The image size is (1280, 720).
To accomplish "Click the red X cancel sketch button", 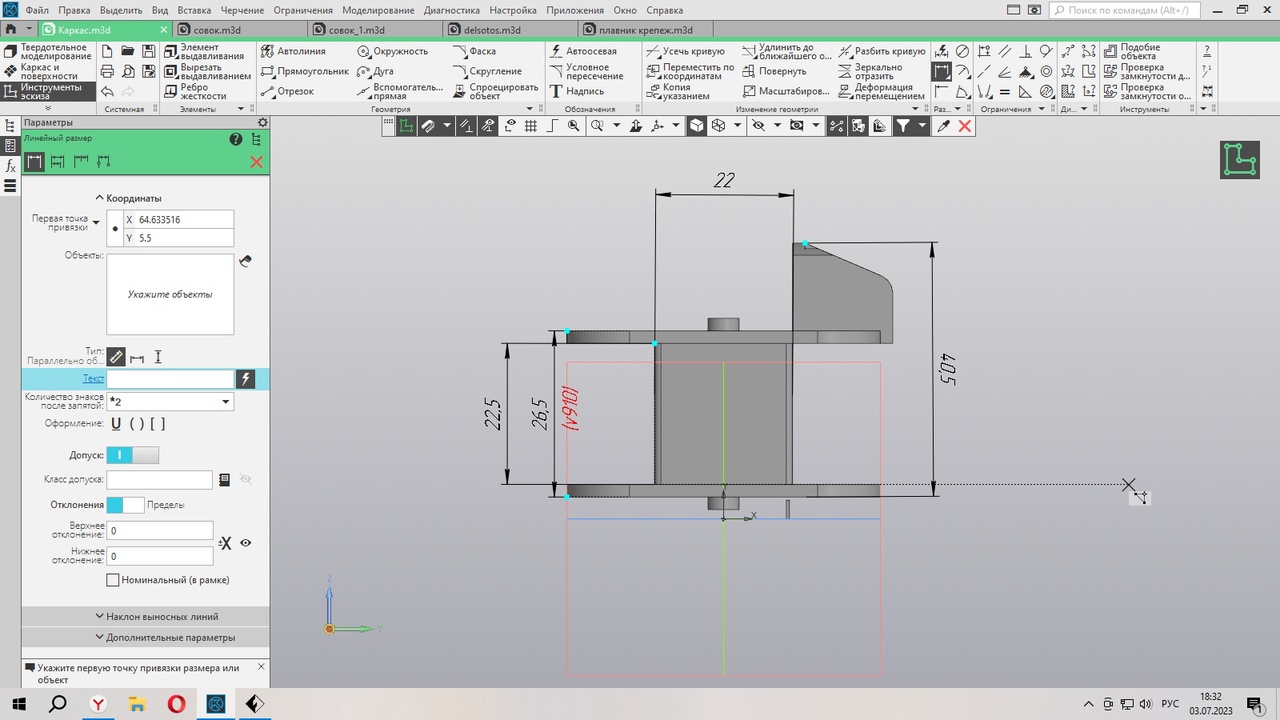I will [964, 126].
